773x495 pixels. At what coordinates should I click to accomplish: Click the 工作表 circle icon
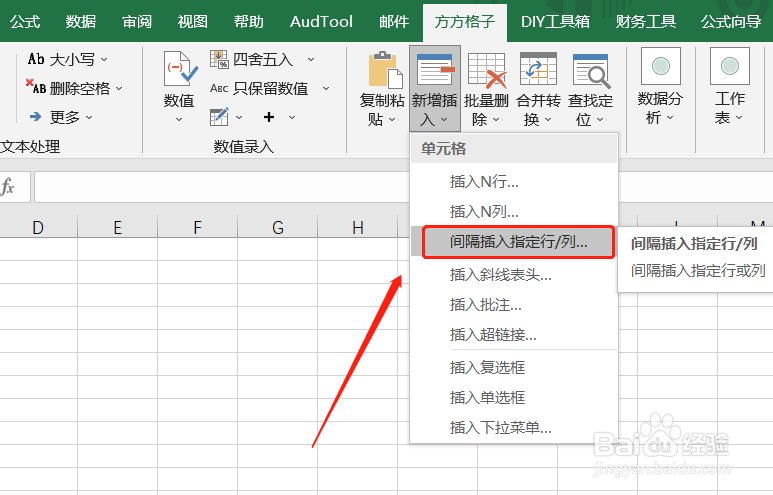click(730, 66)
